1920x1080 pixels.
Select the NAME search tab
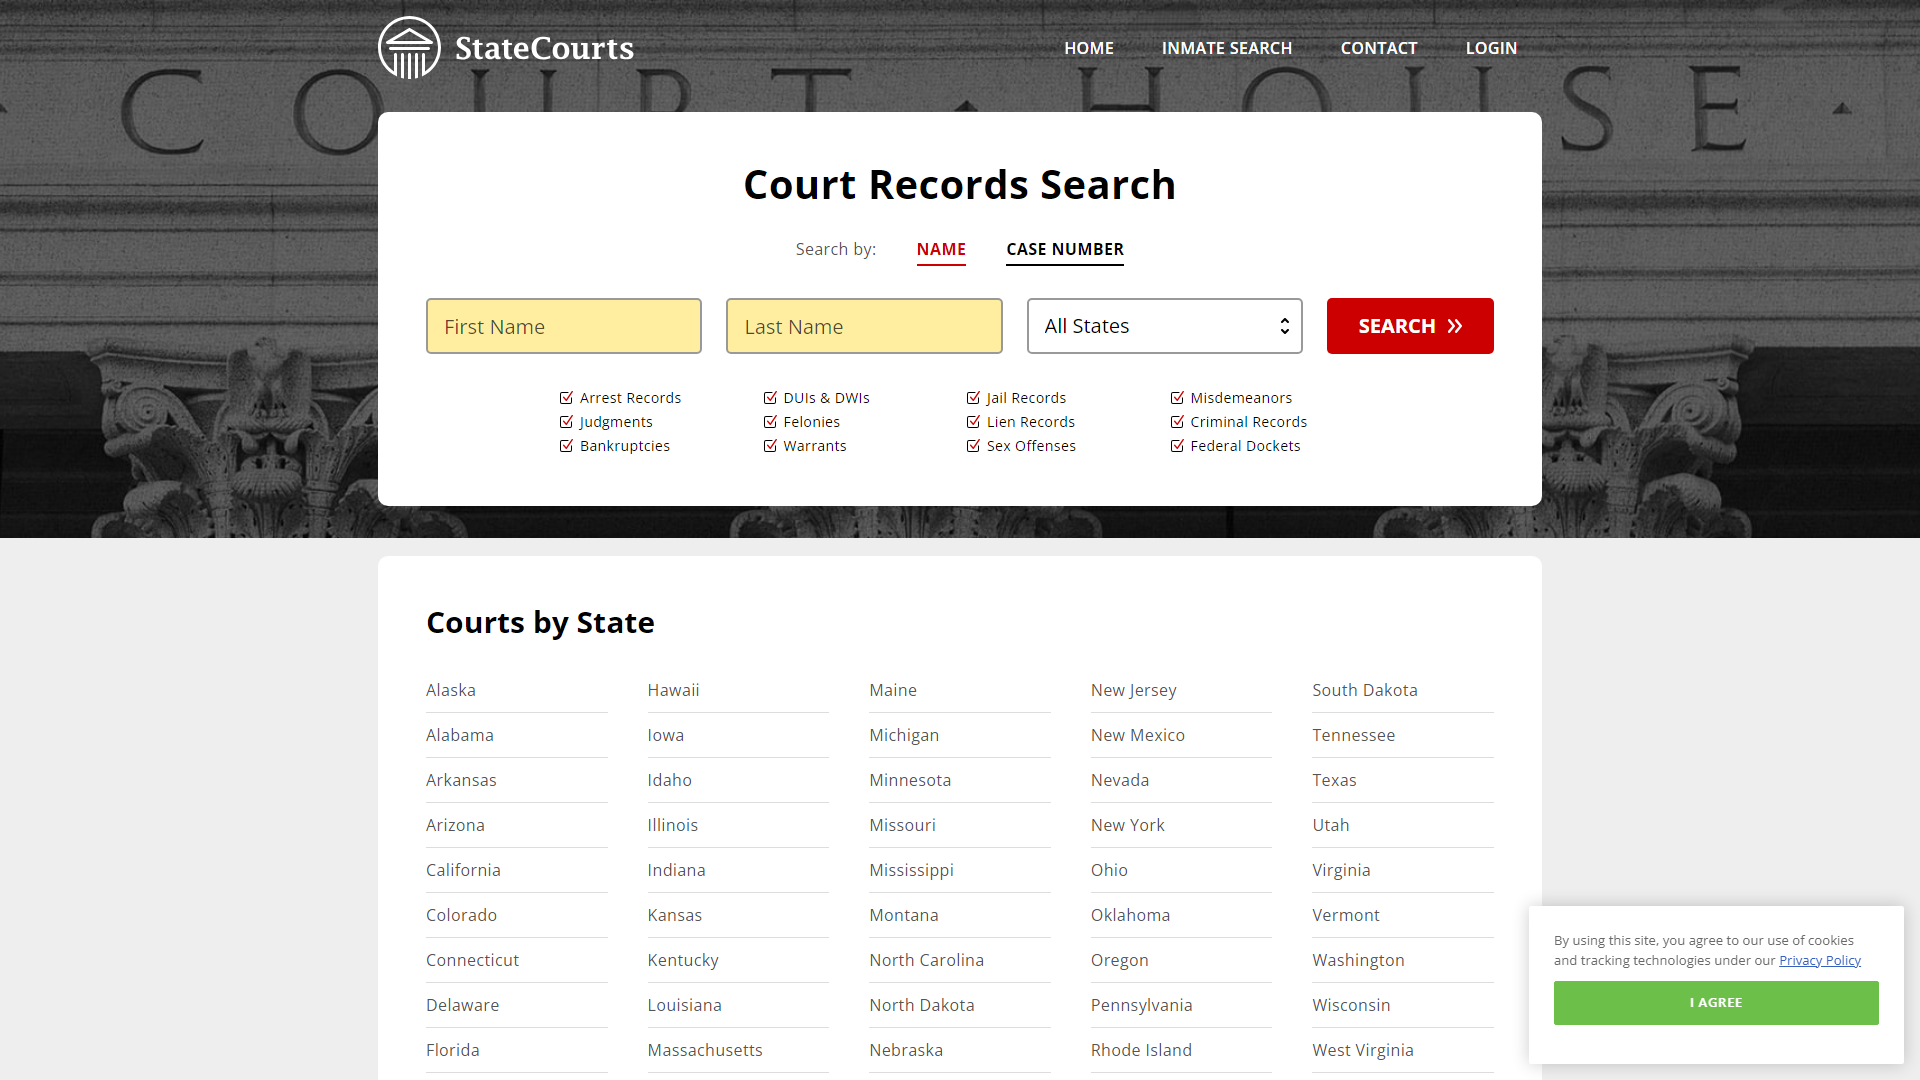[940, 248]
